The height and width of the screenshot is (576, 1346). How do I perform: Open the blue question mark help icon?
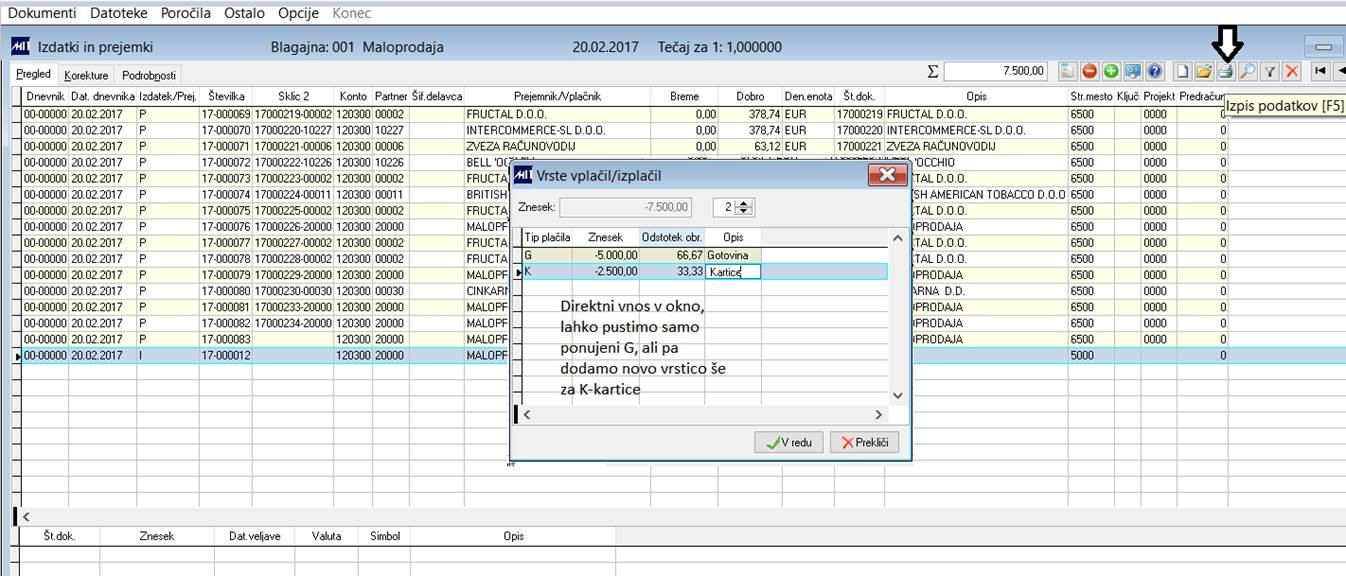1155,71
